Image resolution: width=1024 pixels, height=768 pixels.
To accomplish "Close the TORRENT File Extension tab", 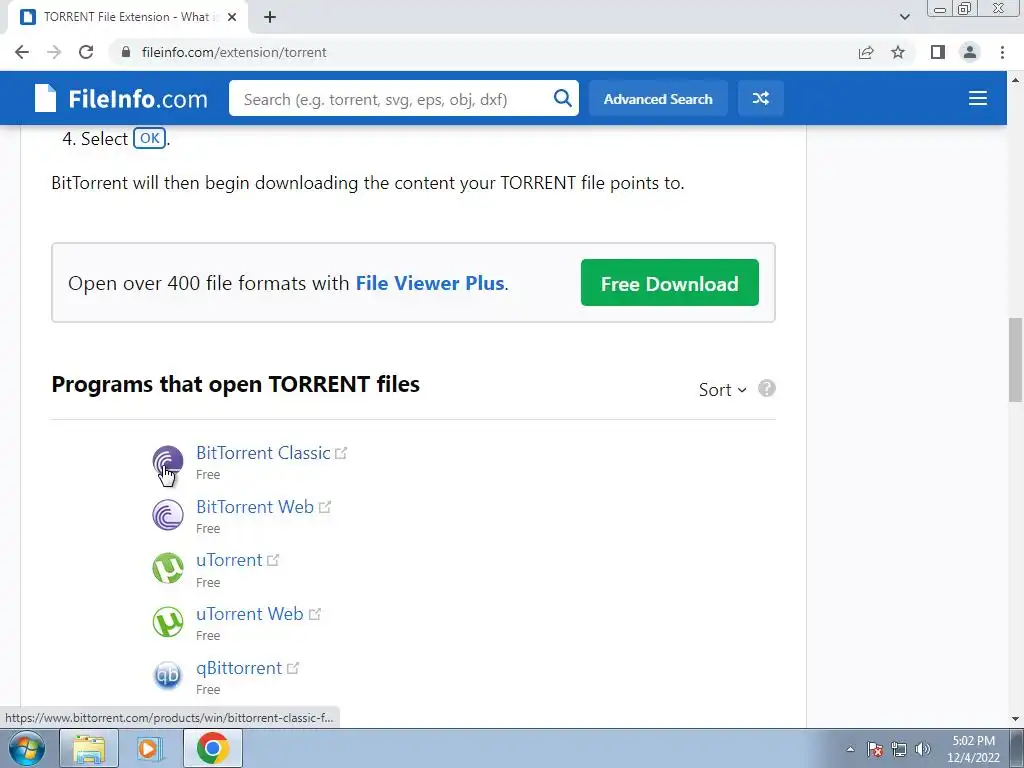I will click(232, 17).
